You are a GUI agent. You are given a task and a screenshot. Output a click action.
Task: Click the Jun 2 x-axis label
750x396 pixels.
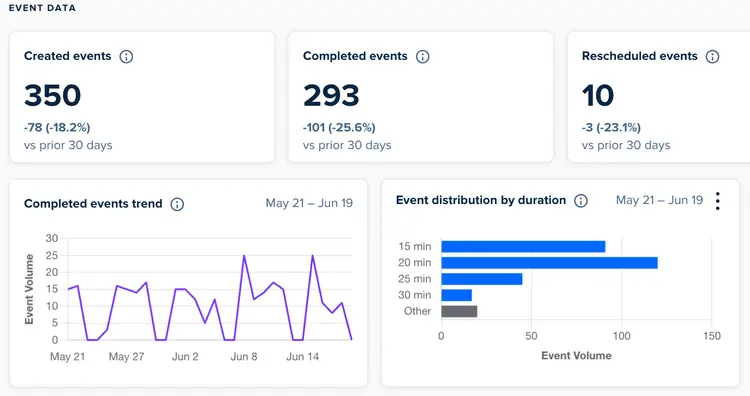pos(185,357)
